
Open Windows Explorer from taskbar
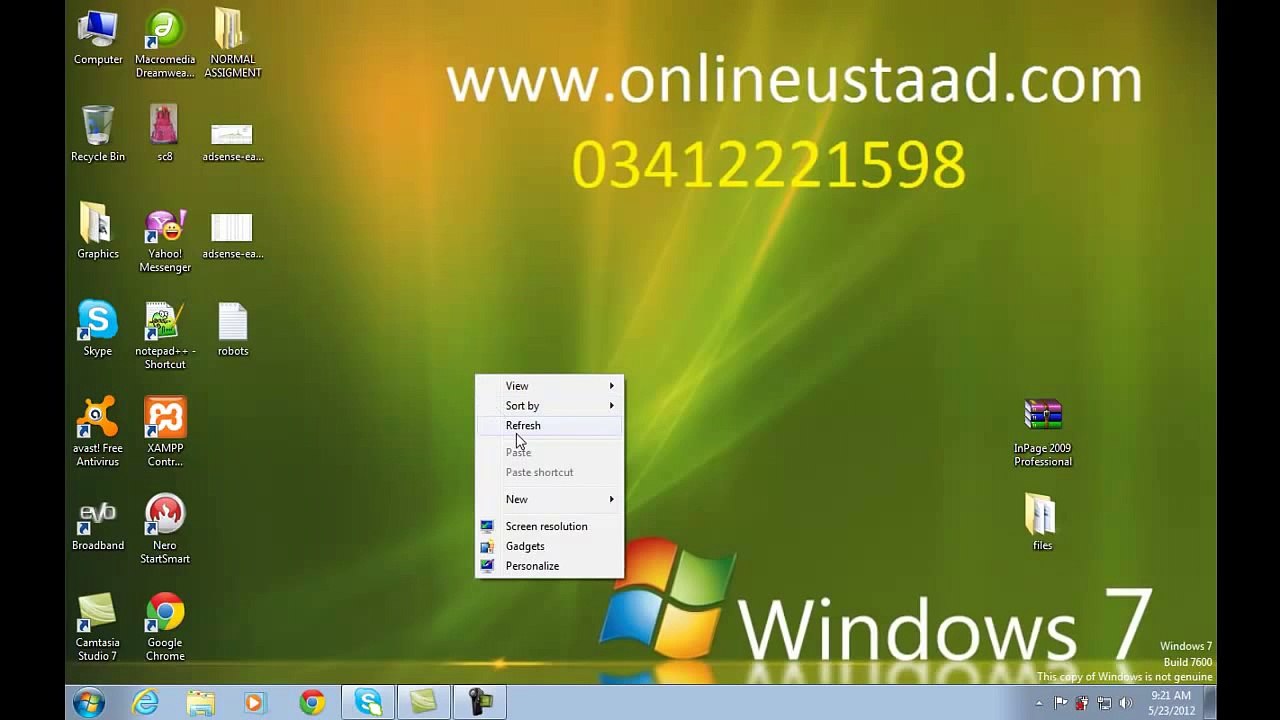click(x=201, y=703)
